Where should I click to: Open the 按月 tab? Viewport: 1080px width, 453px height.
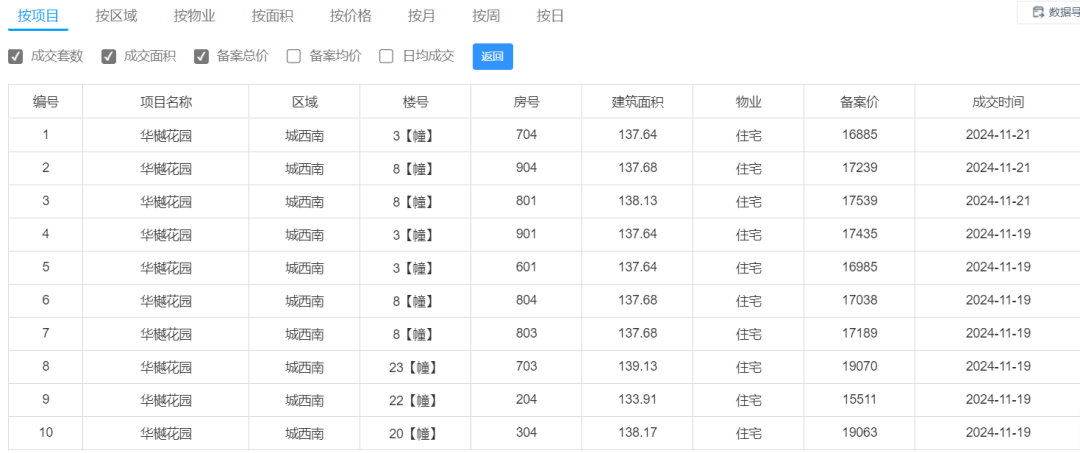[x=422, y=16]
